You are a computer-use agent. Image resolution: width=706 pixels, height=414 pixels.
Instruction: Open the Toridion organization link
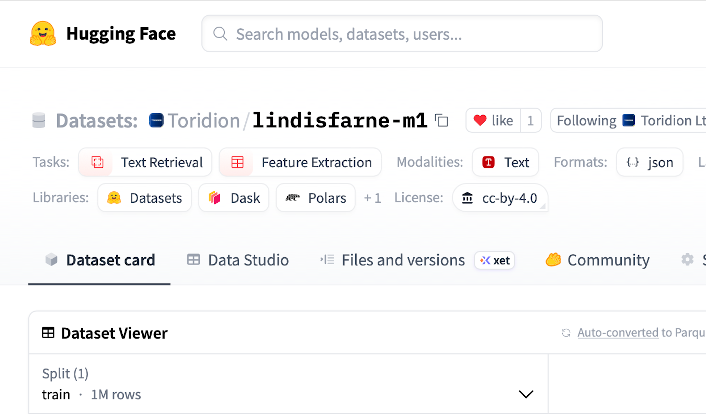point(204,121)
